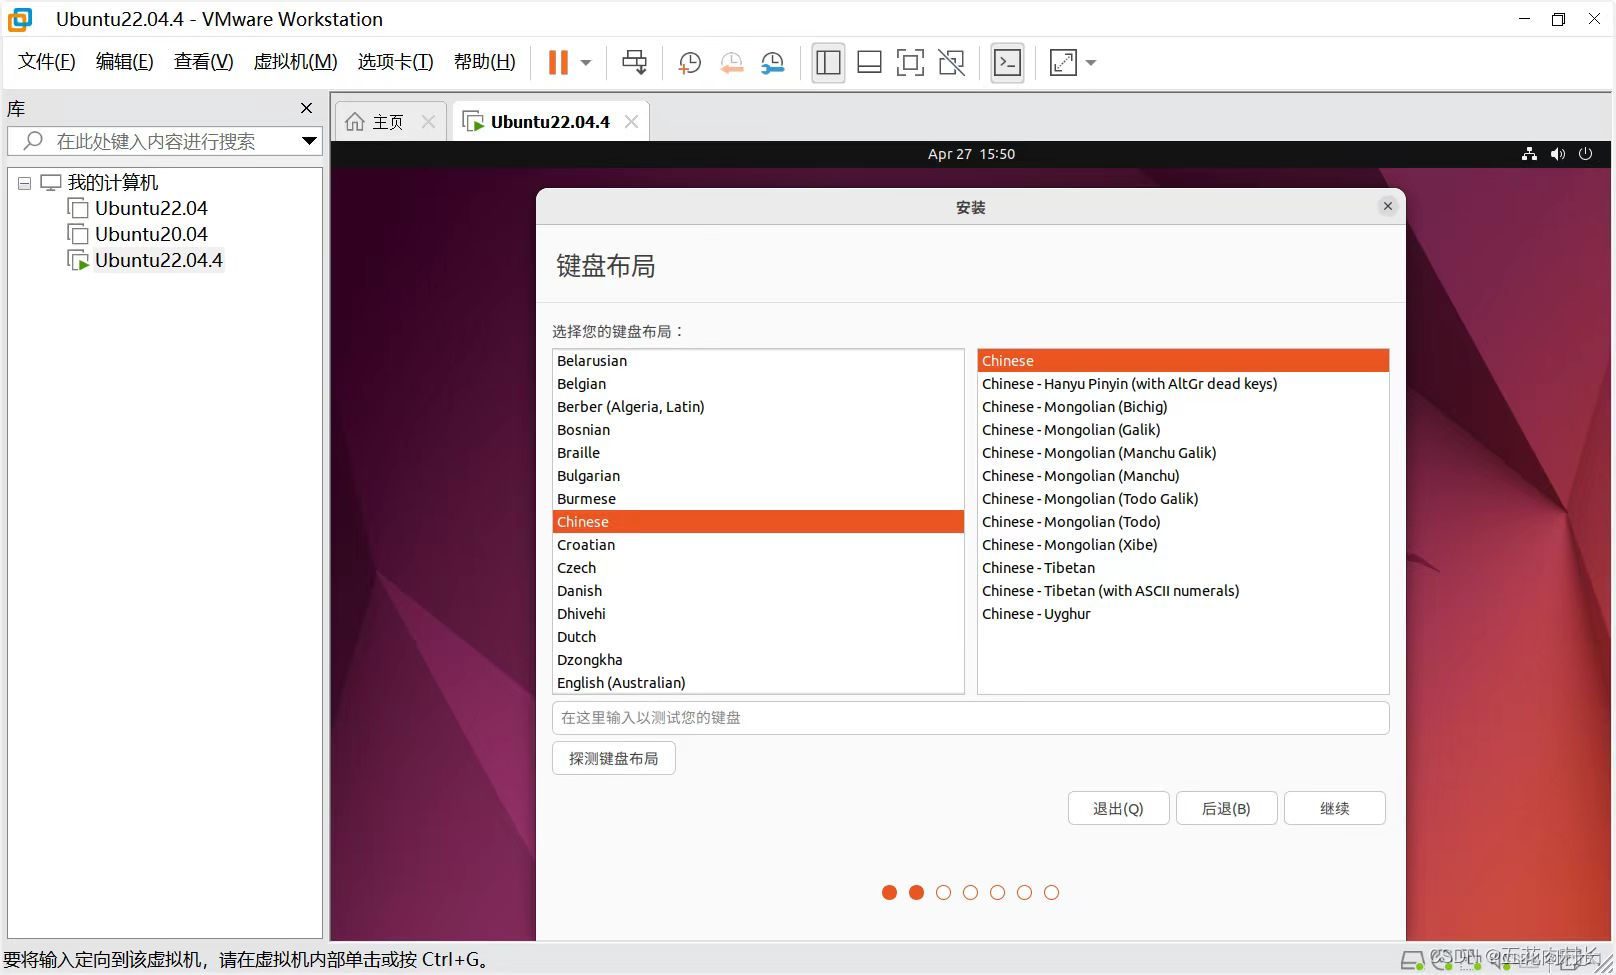Open the 查看(V) menu
This screenshot has height=975, width=1616.
pos(203,62)
